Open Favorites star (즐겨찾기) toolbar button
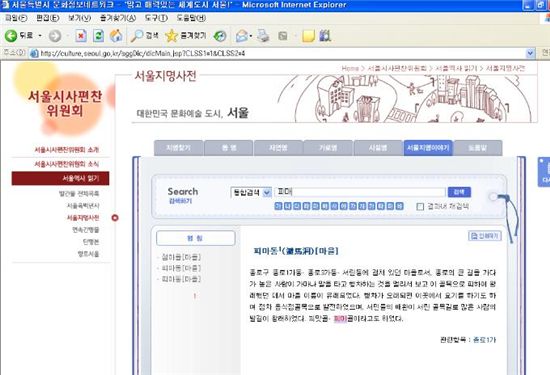This screenshot has height=375, width=550. pos(186,36)
